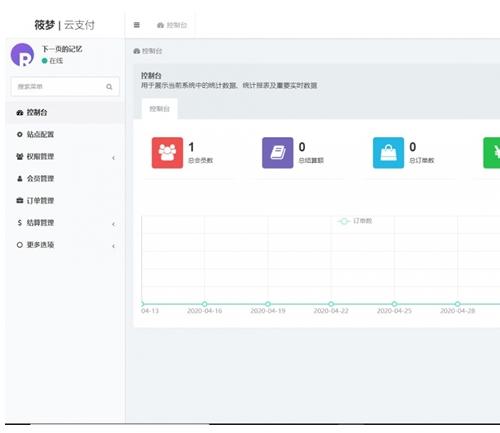Click the group icon beside 权限管理
Image resolution: width=500 pixels, height=433 pixels.
(20, 157)
